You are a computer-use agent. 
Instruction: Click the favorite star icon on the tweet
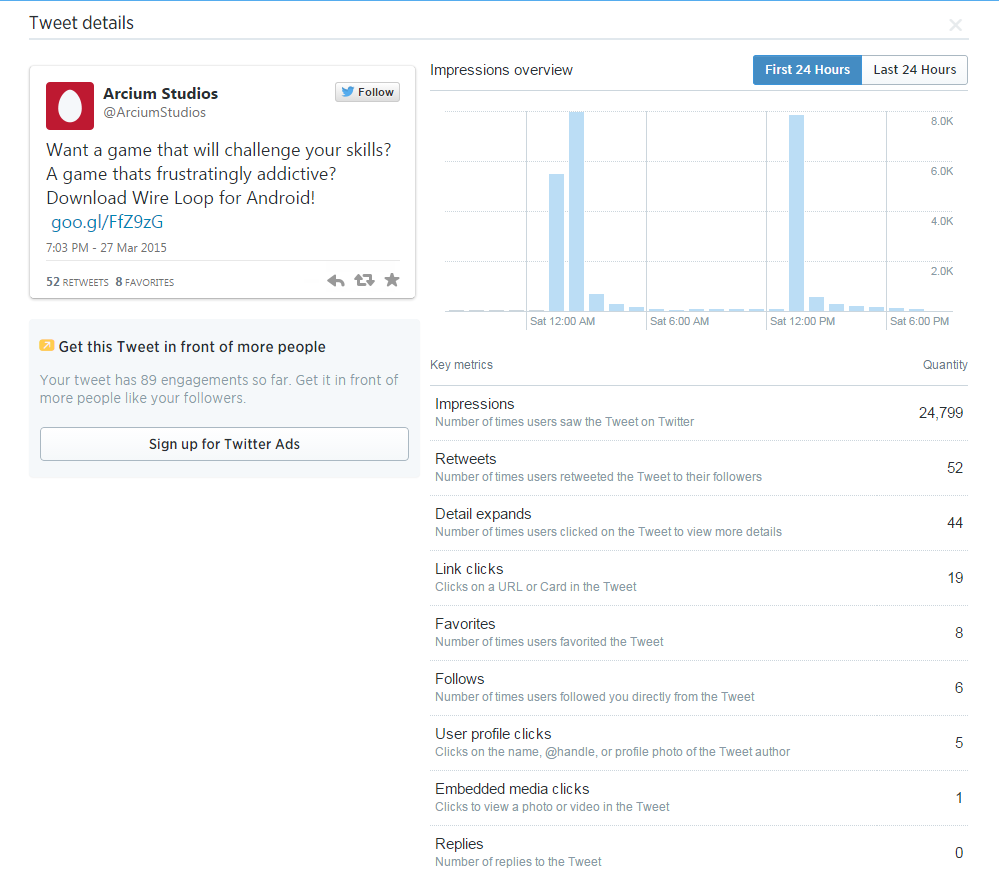392,279
